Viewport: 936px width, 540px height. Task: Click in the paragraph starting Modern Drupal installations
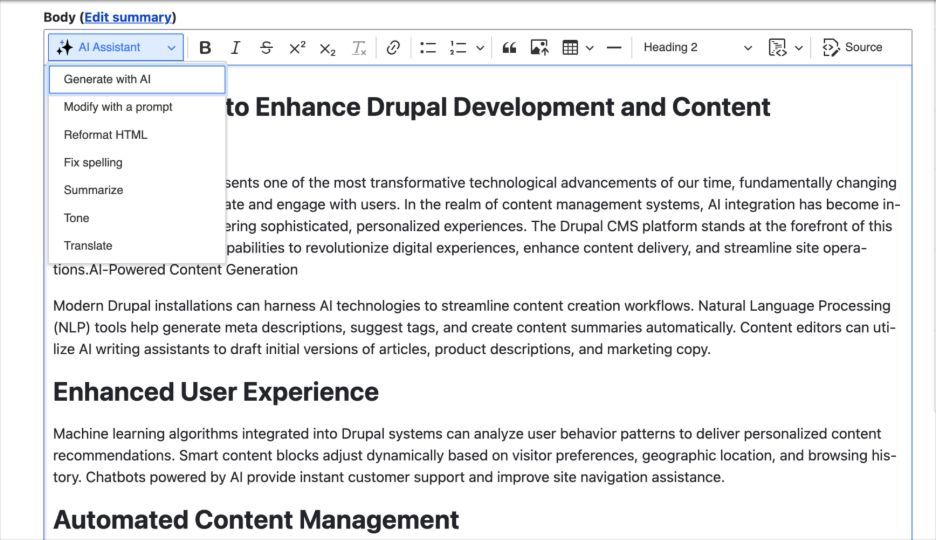(x=475, y=328)
